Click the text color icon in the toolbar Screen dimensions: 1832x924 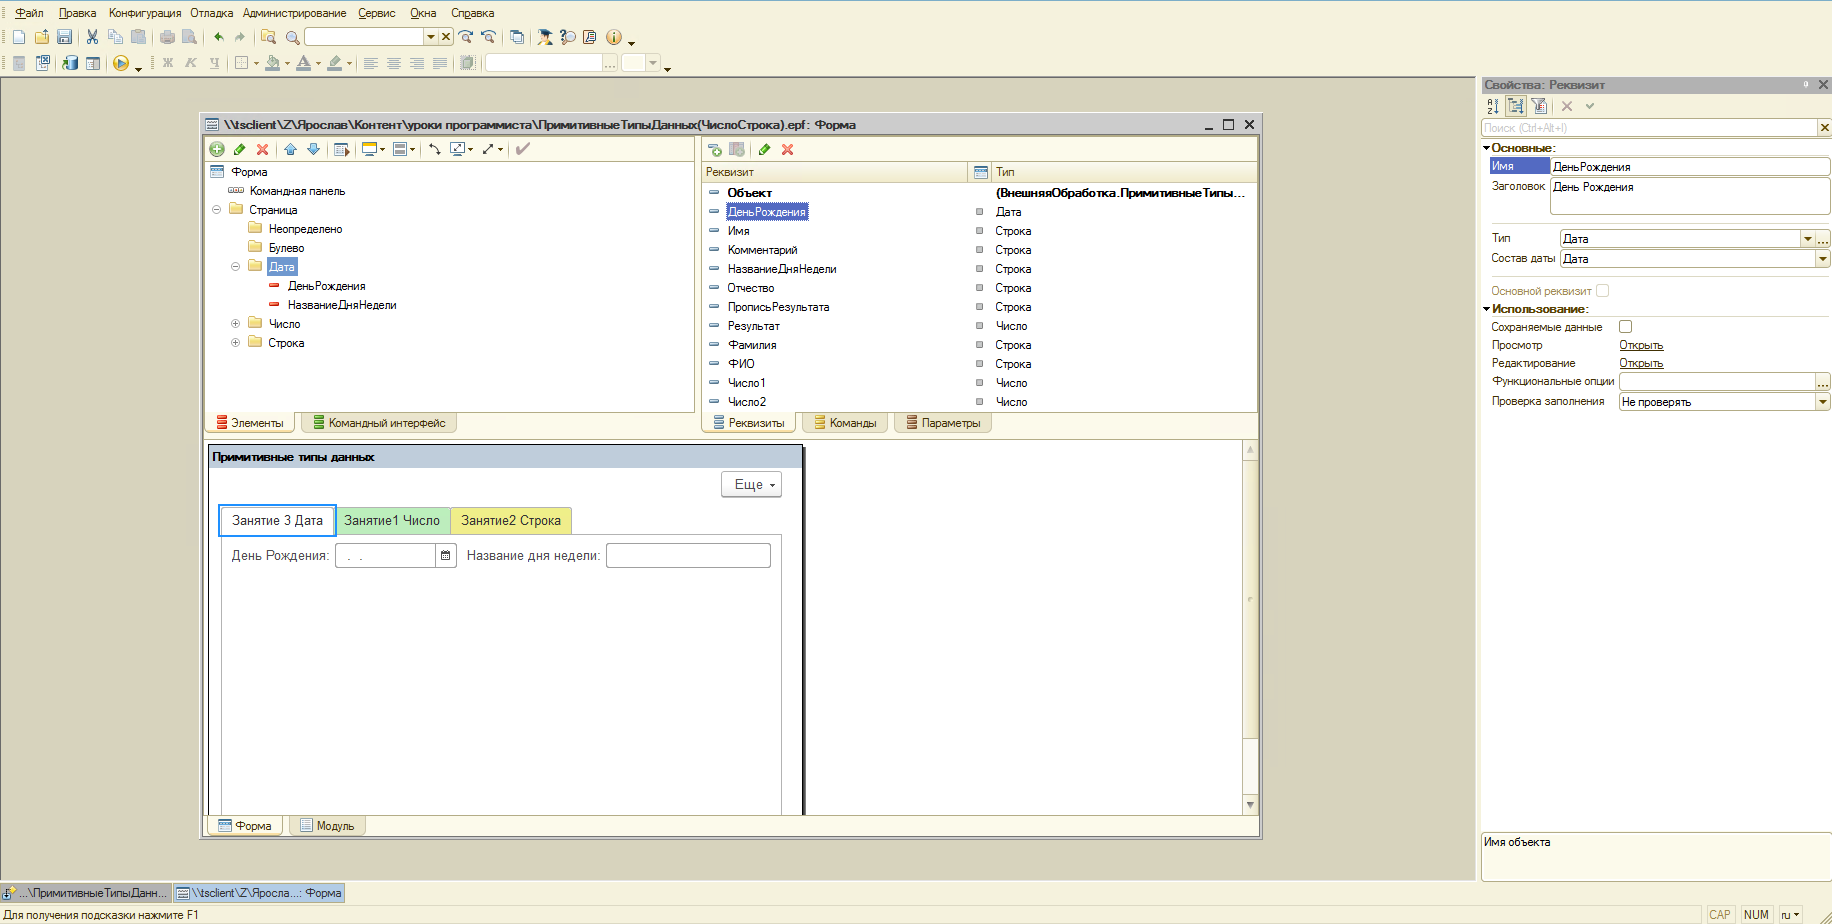[304, 63]
